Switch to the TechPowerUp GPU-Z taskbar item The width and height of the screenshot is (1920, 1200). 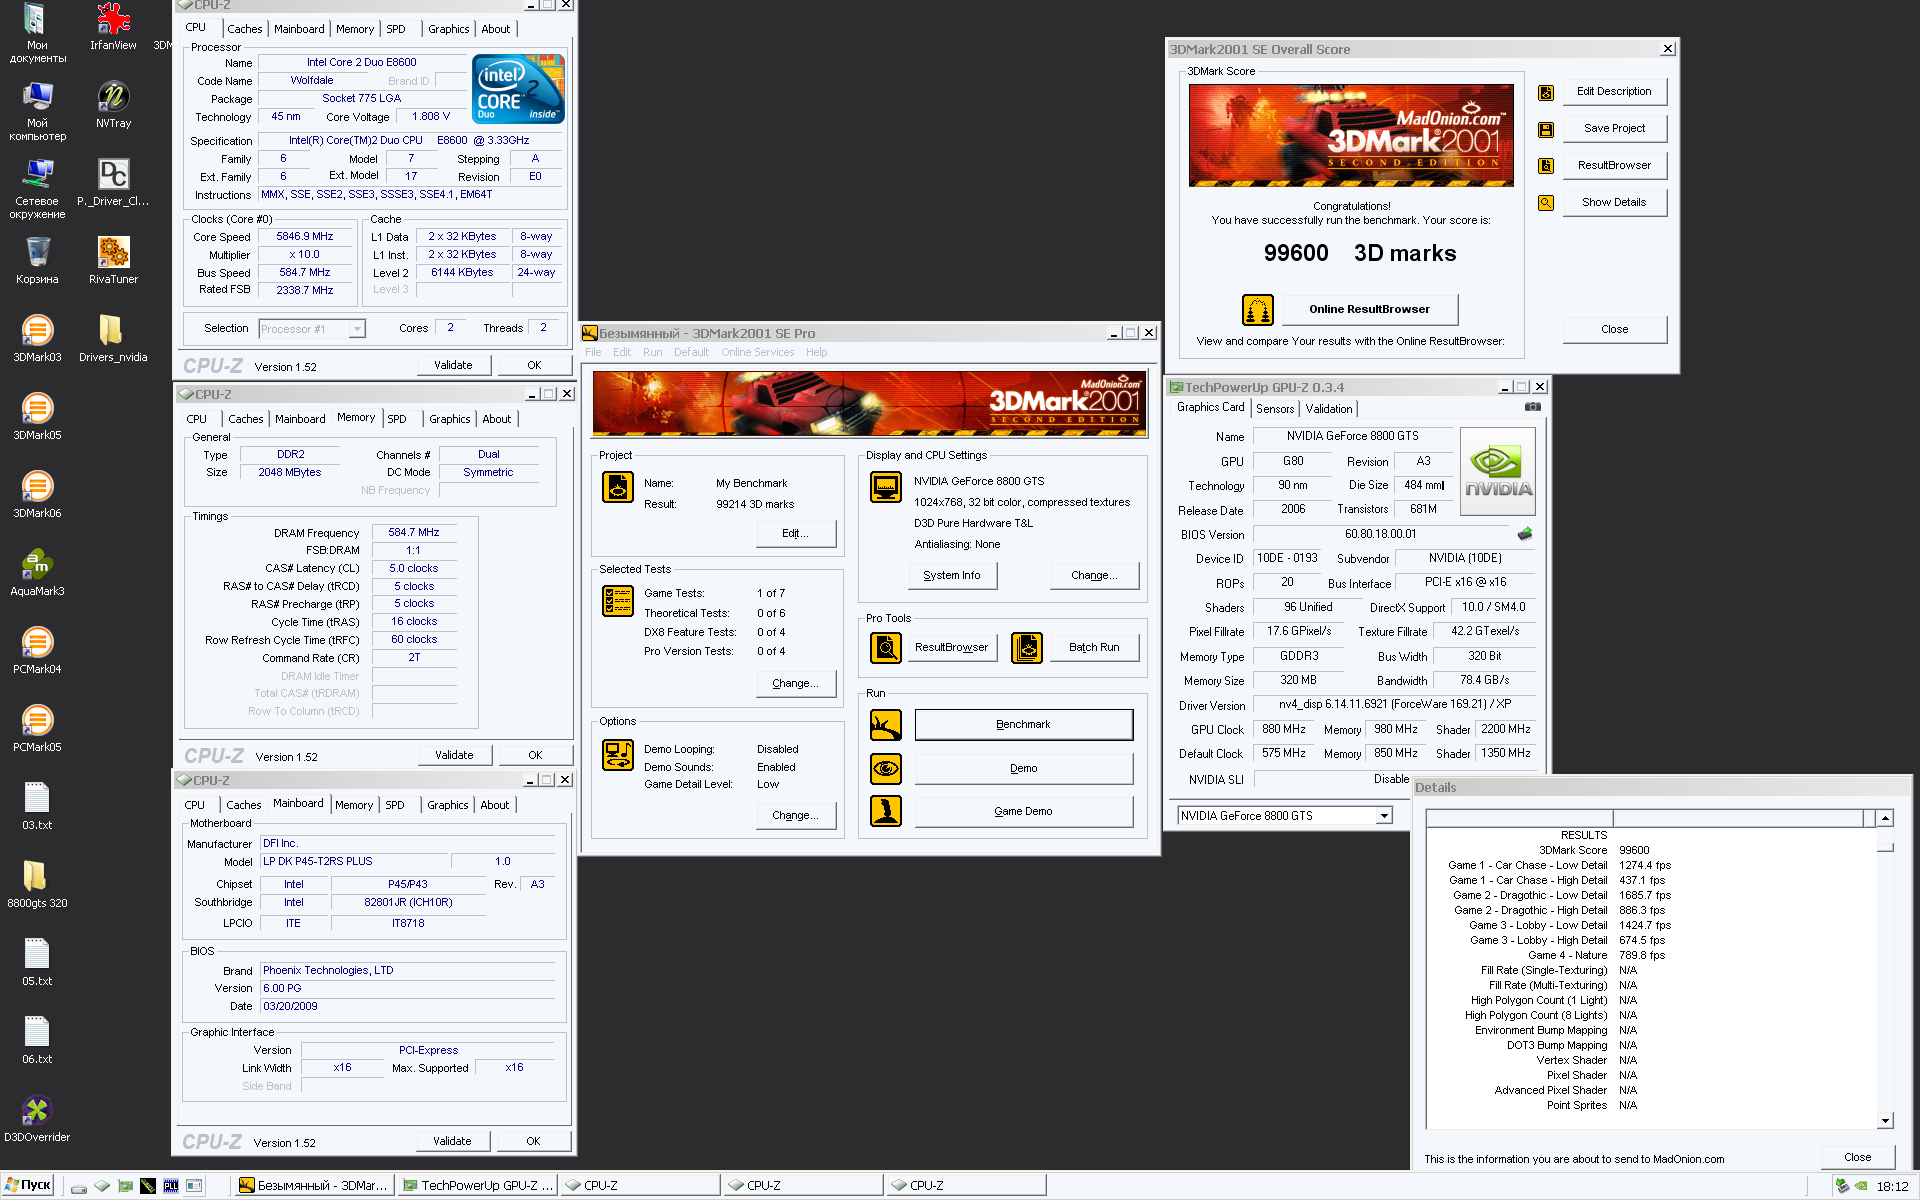point(477,1185)
